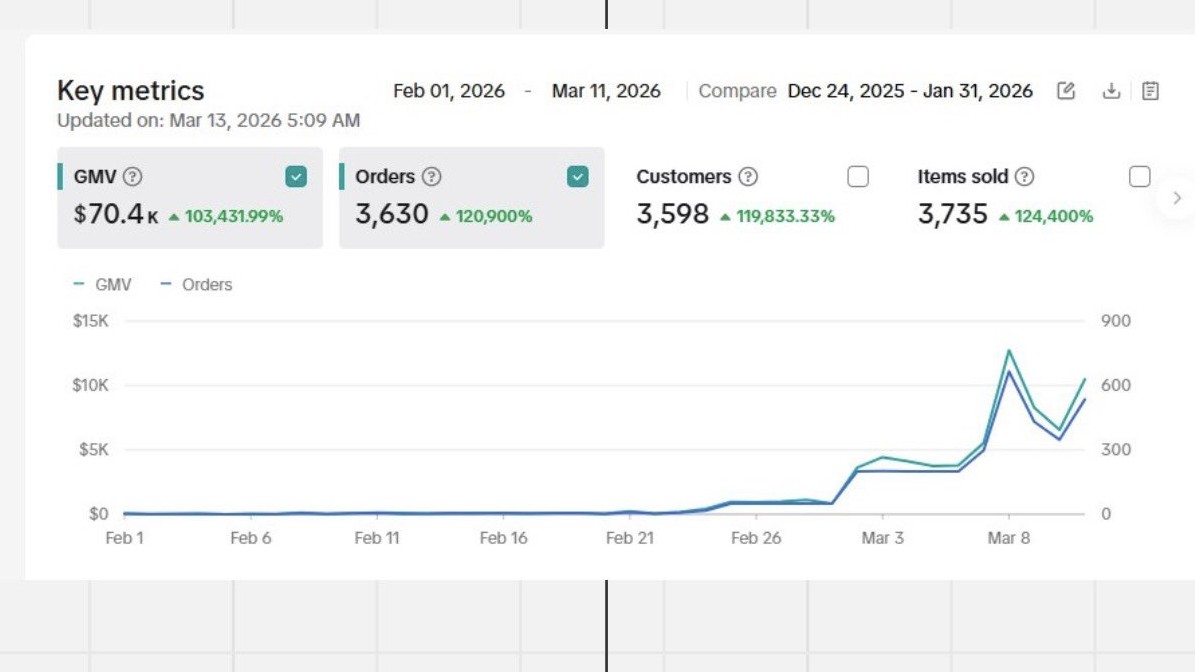This screenshot has height=672, width=1195.
Task: Click the Items sold help icon
Action: pos(1024,177)
